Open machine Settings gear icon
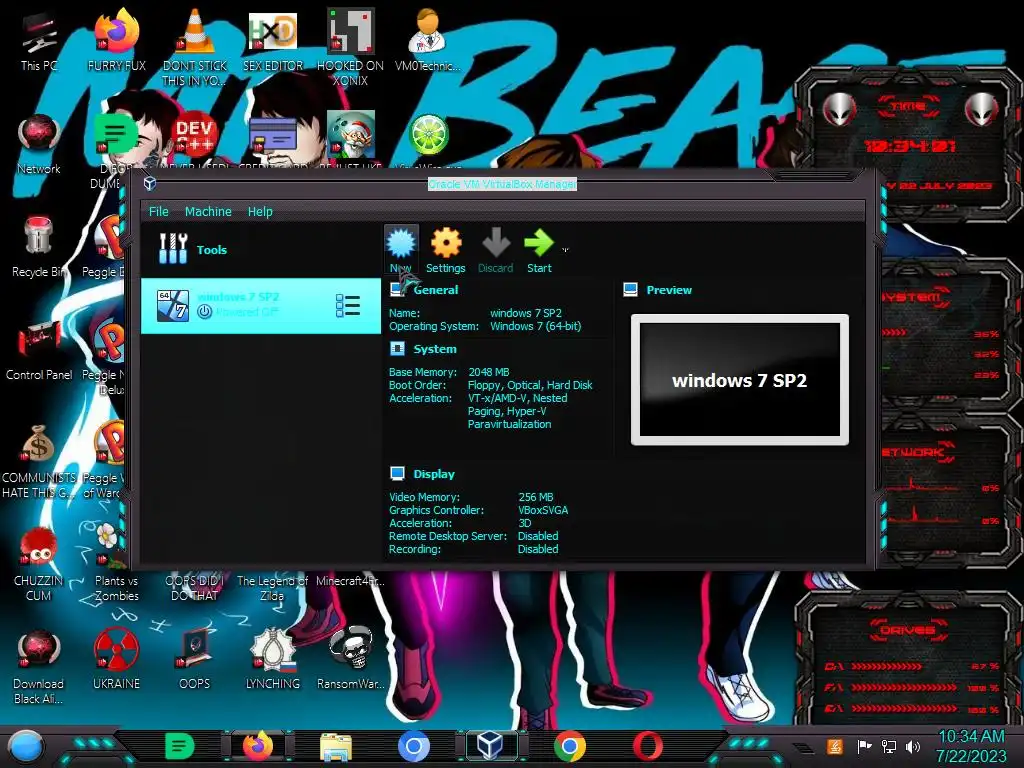The width and height of the screenshot is (1024, 768). tap(445, 250)
